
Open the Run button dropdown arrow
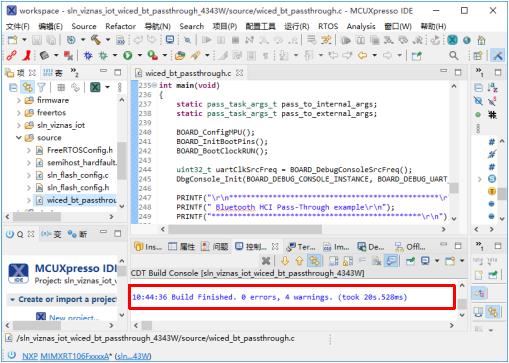pos(140,55)
